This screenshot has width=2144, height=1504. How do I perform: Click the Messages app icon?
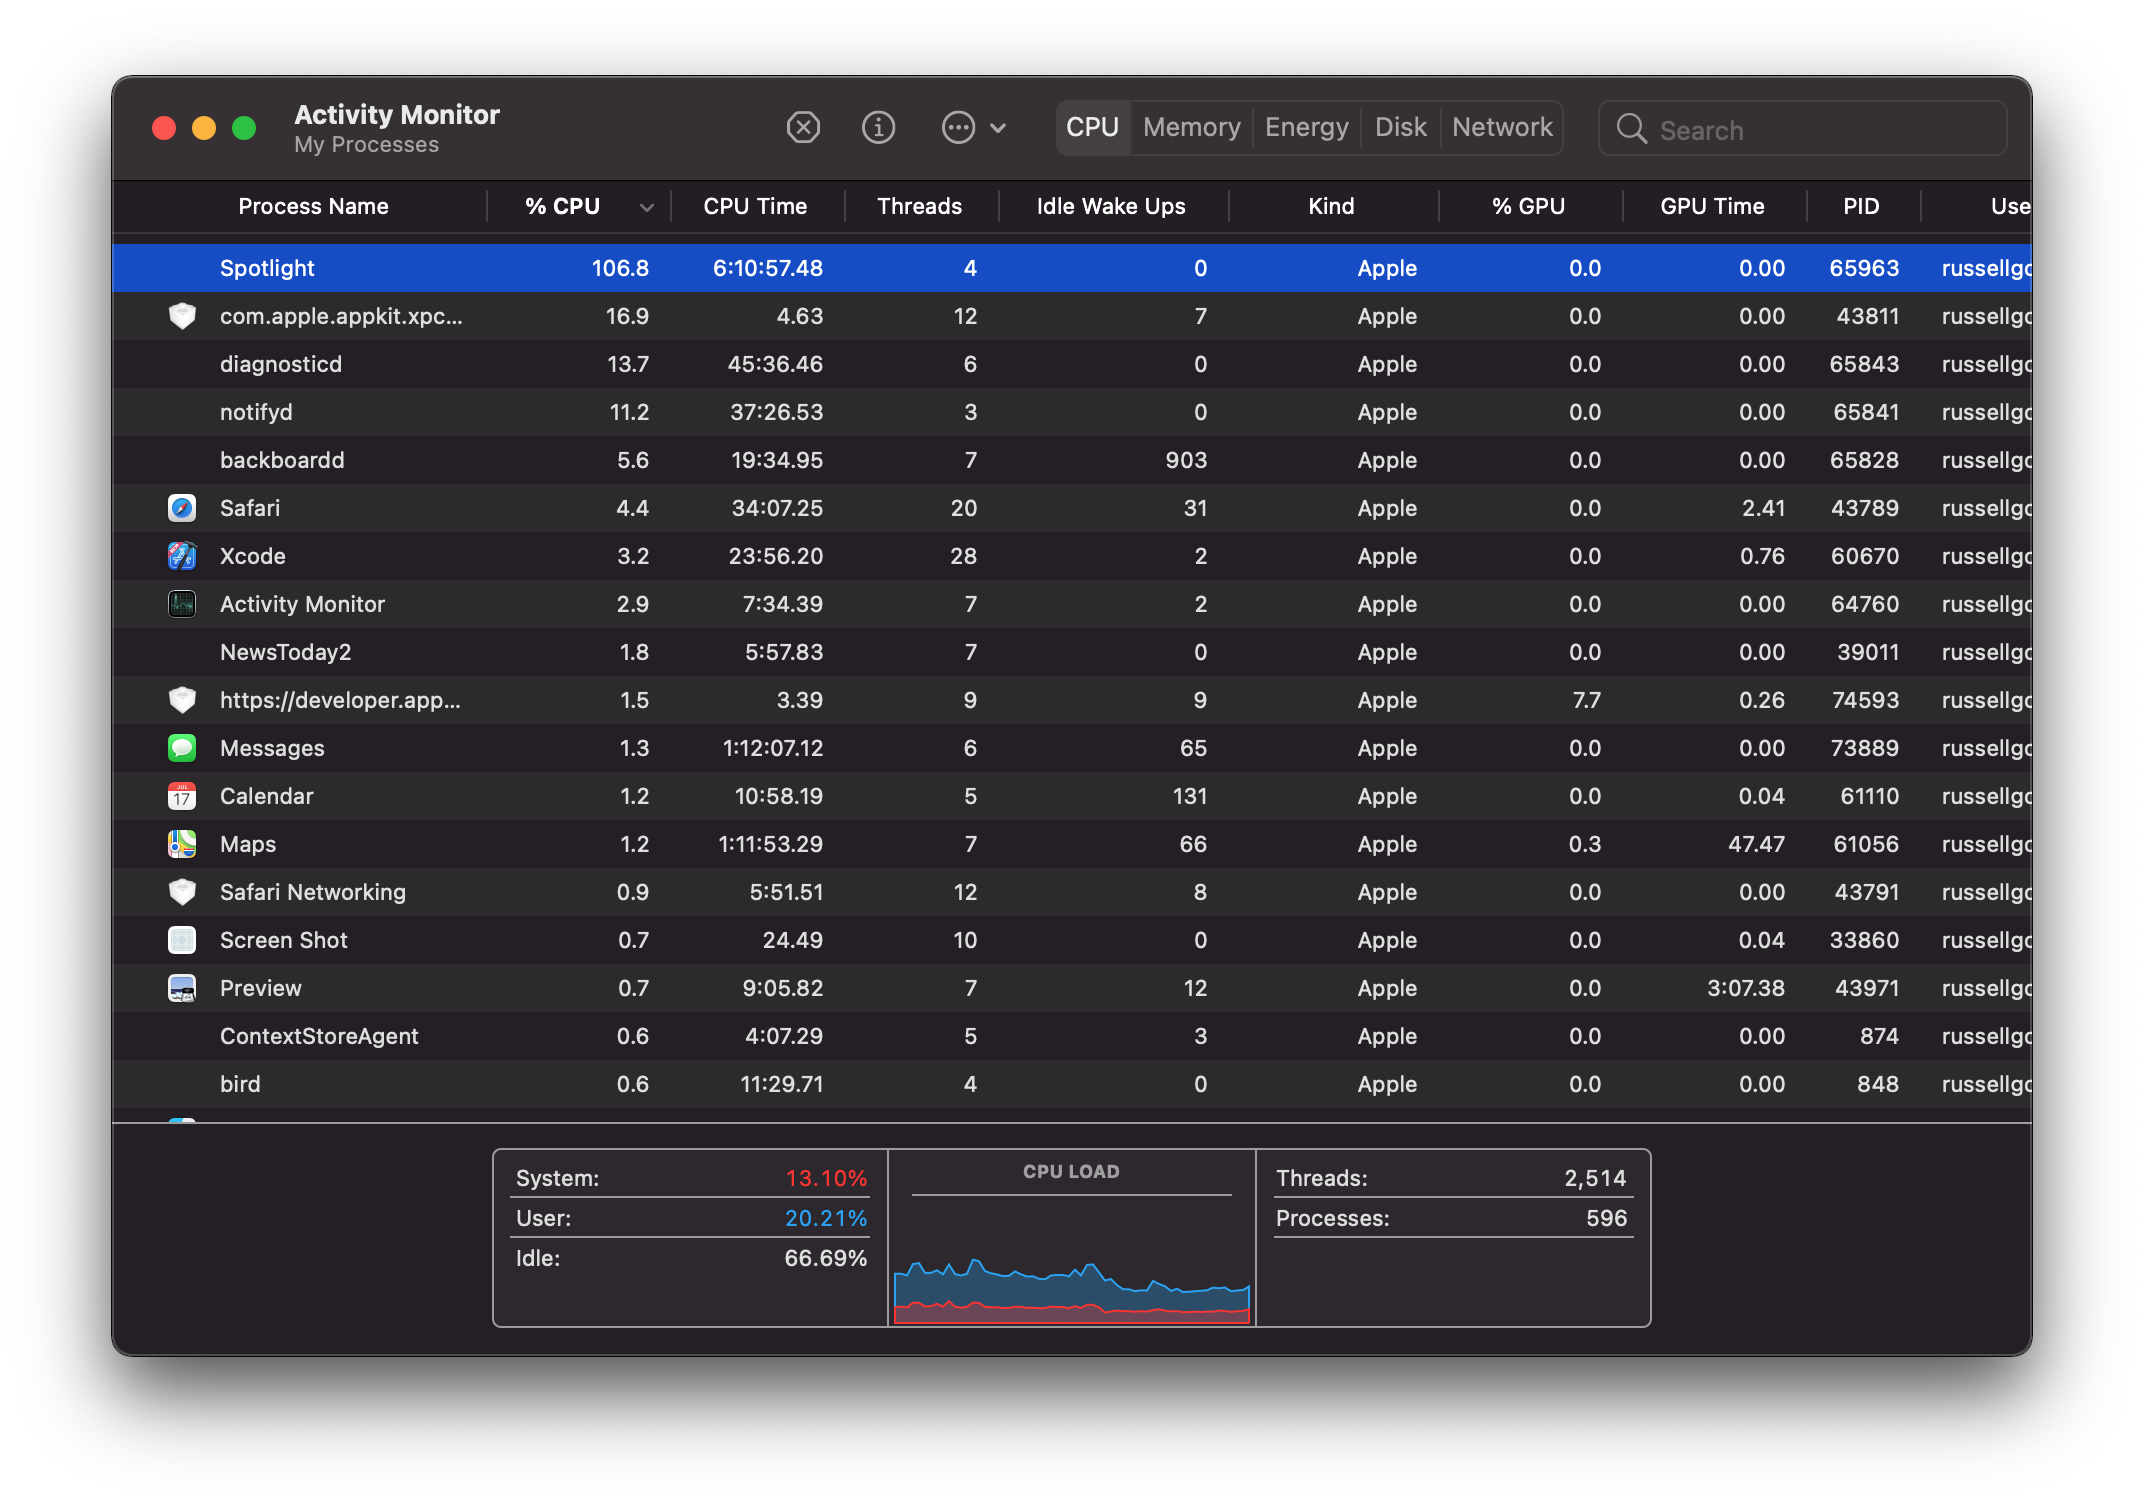click(182, 748)
